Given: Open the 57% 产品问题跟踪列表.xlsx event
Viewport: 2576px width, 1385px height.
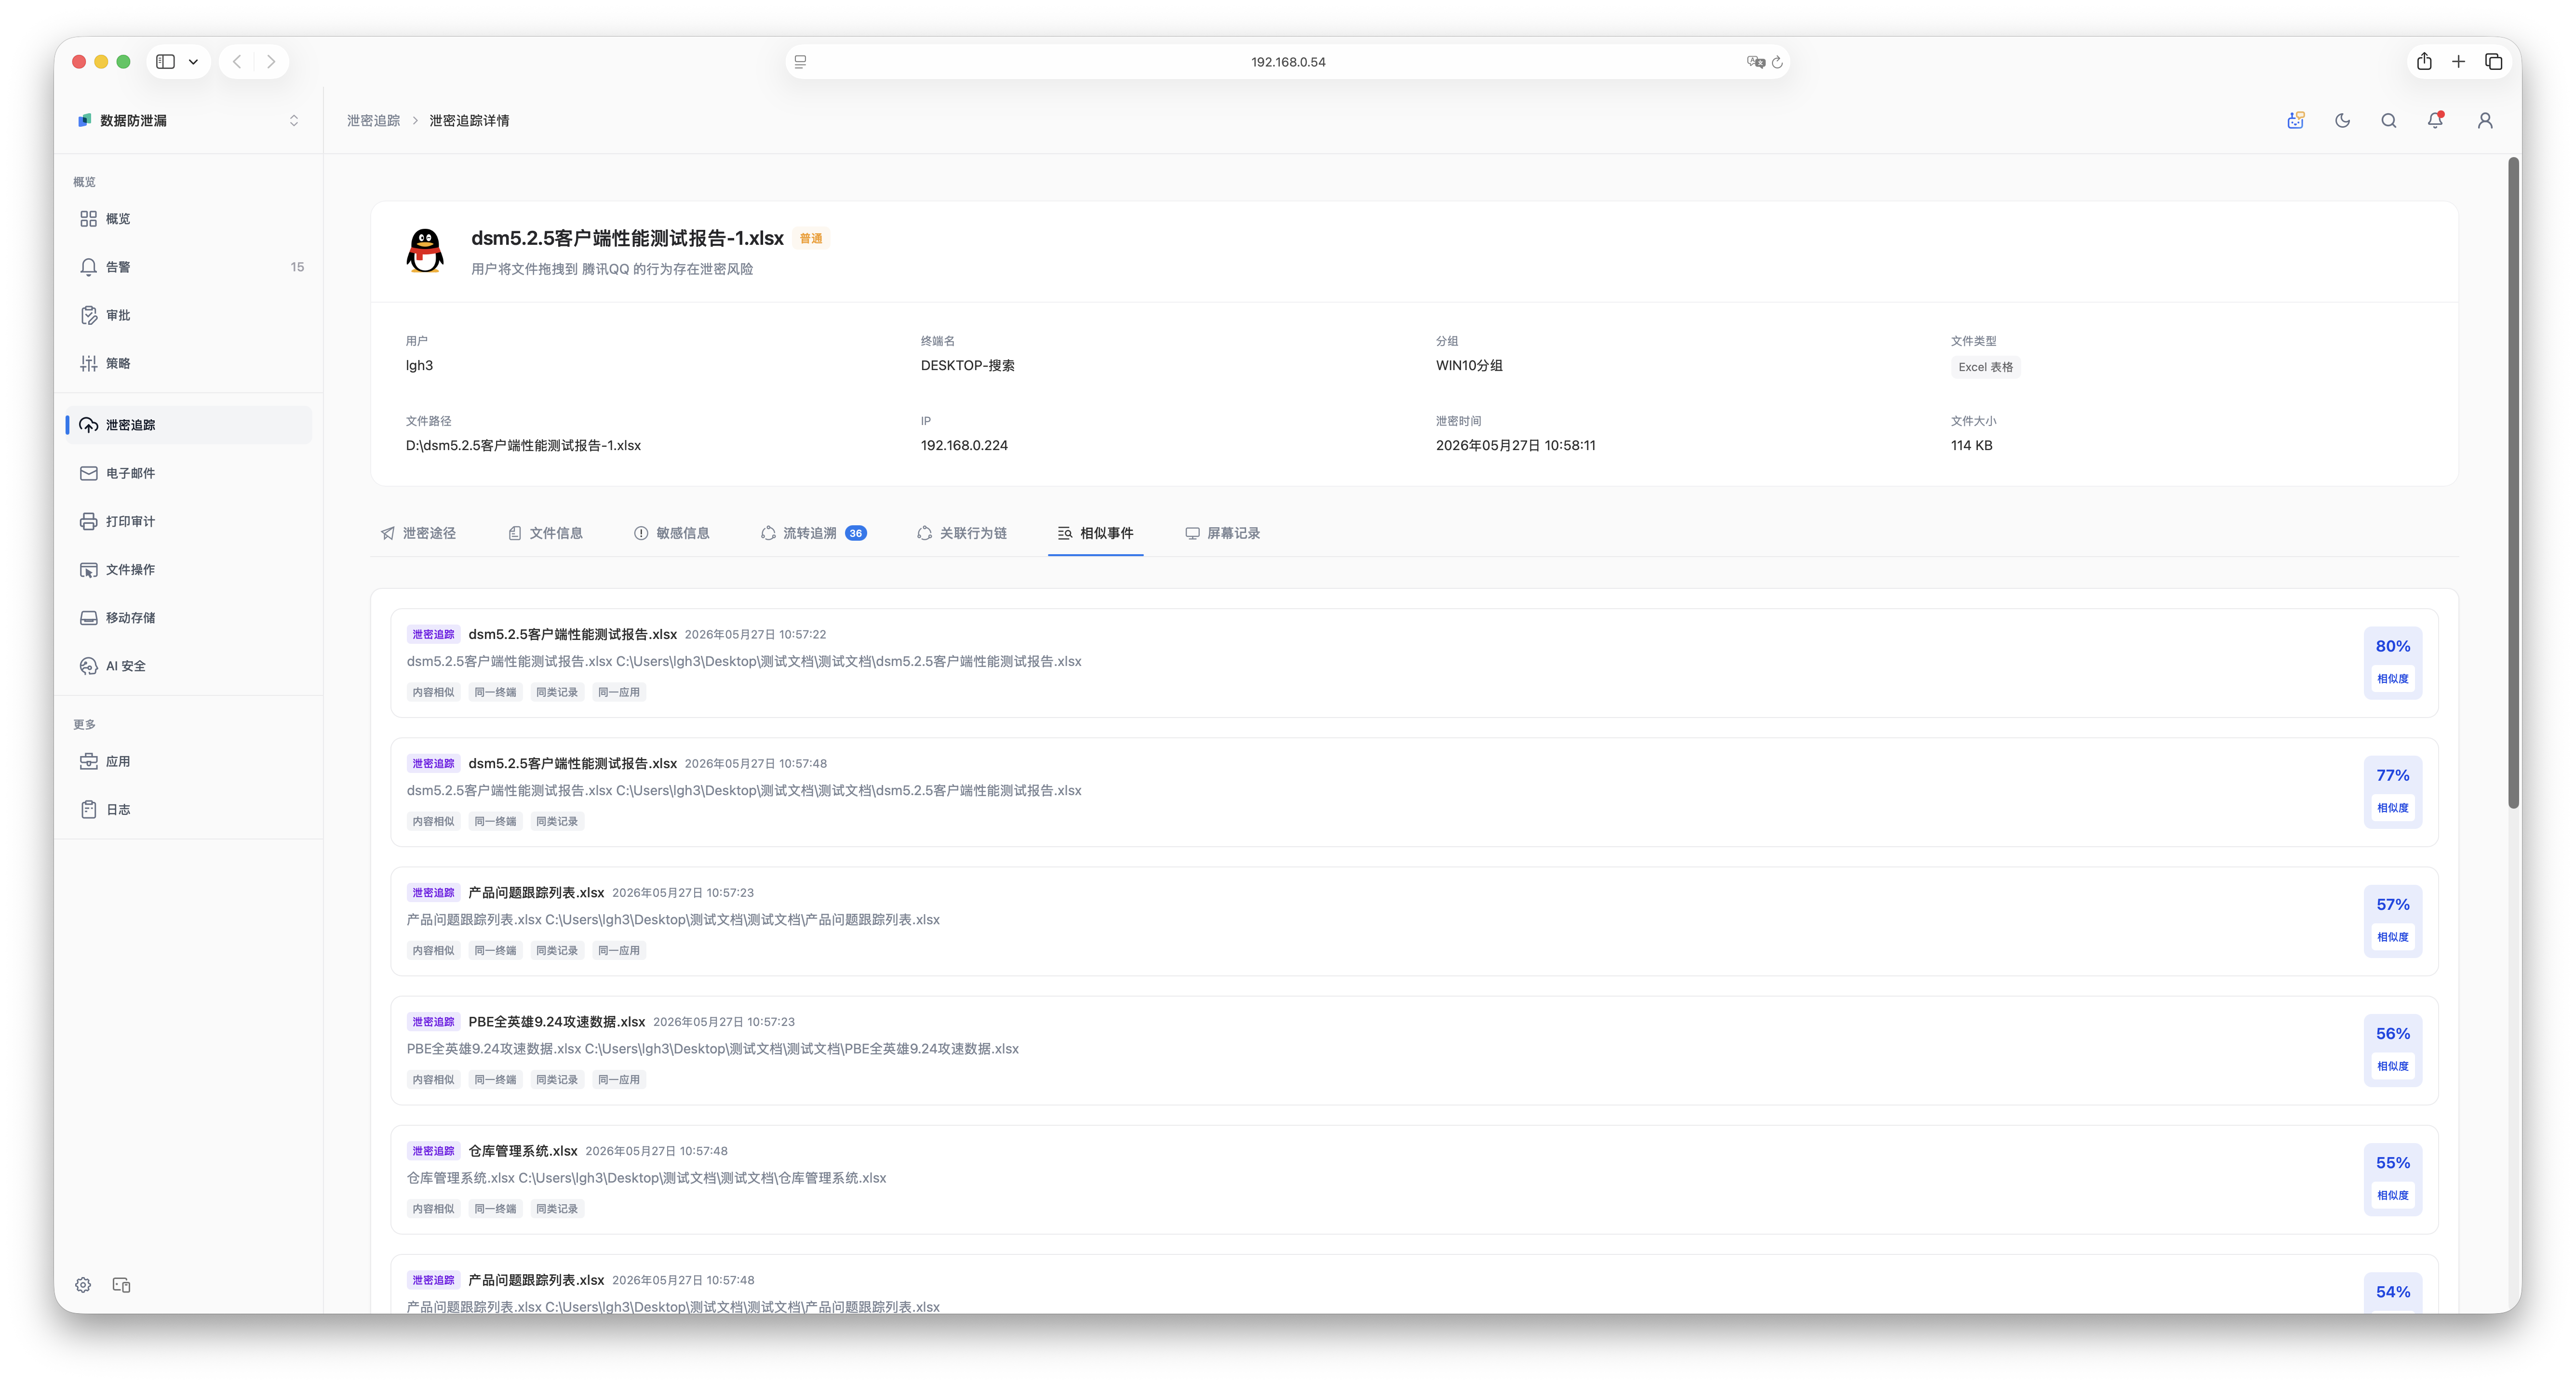Looking at the screenshot, I should coord(1414,920).
